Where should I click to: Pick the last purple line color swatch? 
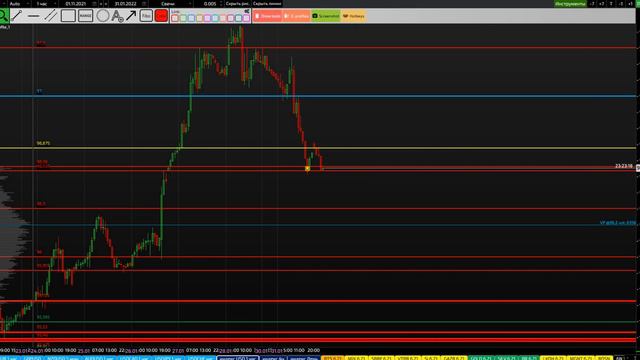point(246,18)
